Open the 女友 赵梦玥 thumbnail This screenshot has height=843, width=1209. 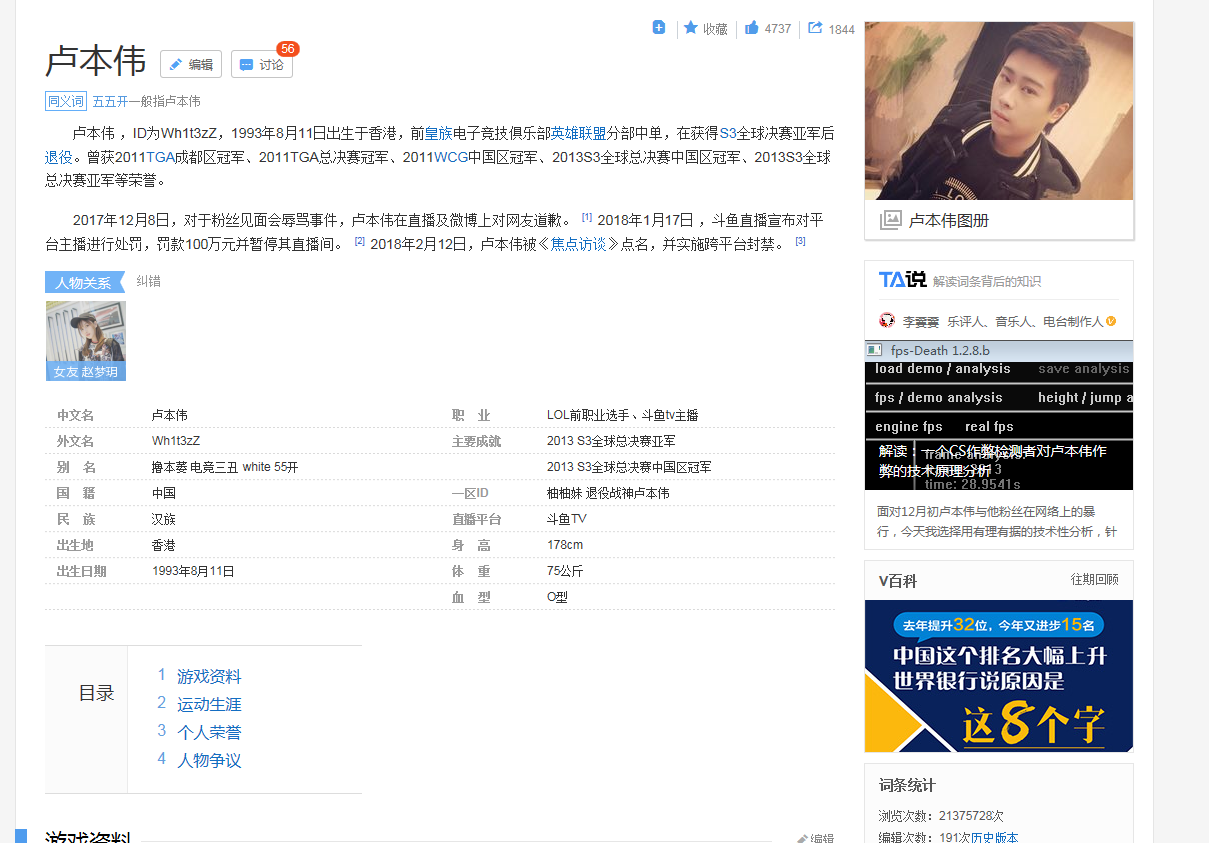tap(86, 341)
